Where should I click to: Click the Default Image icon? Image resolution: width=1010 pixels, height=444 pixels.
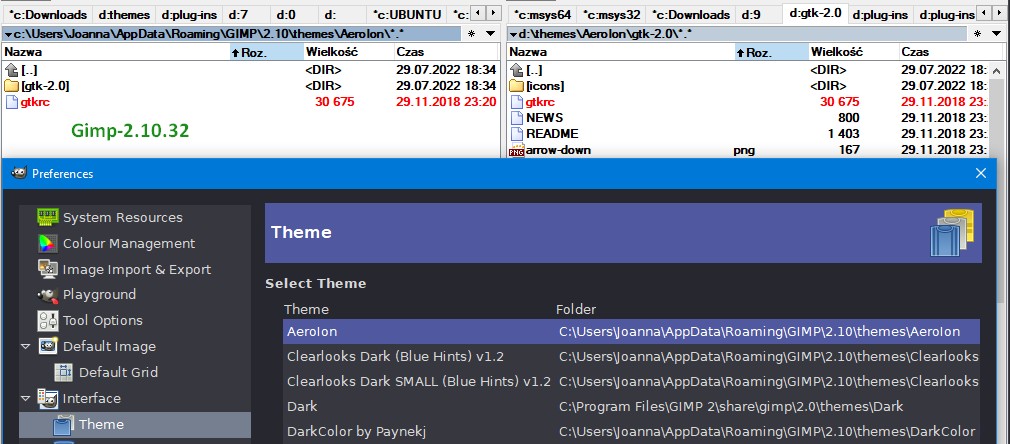coord(48,346)
